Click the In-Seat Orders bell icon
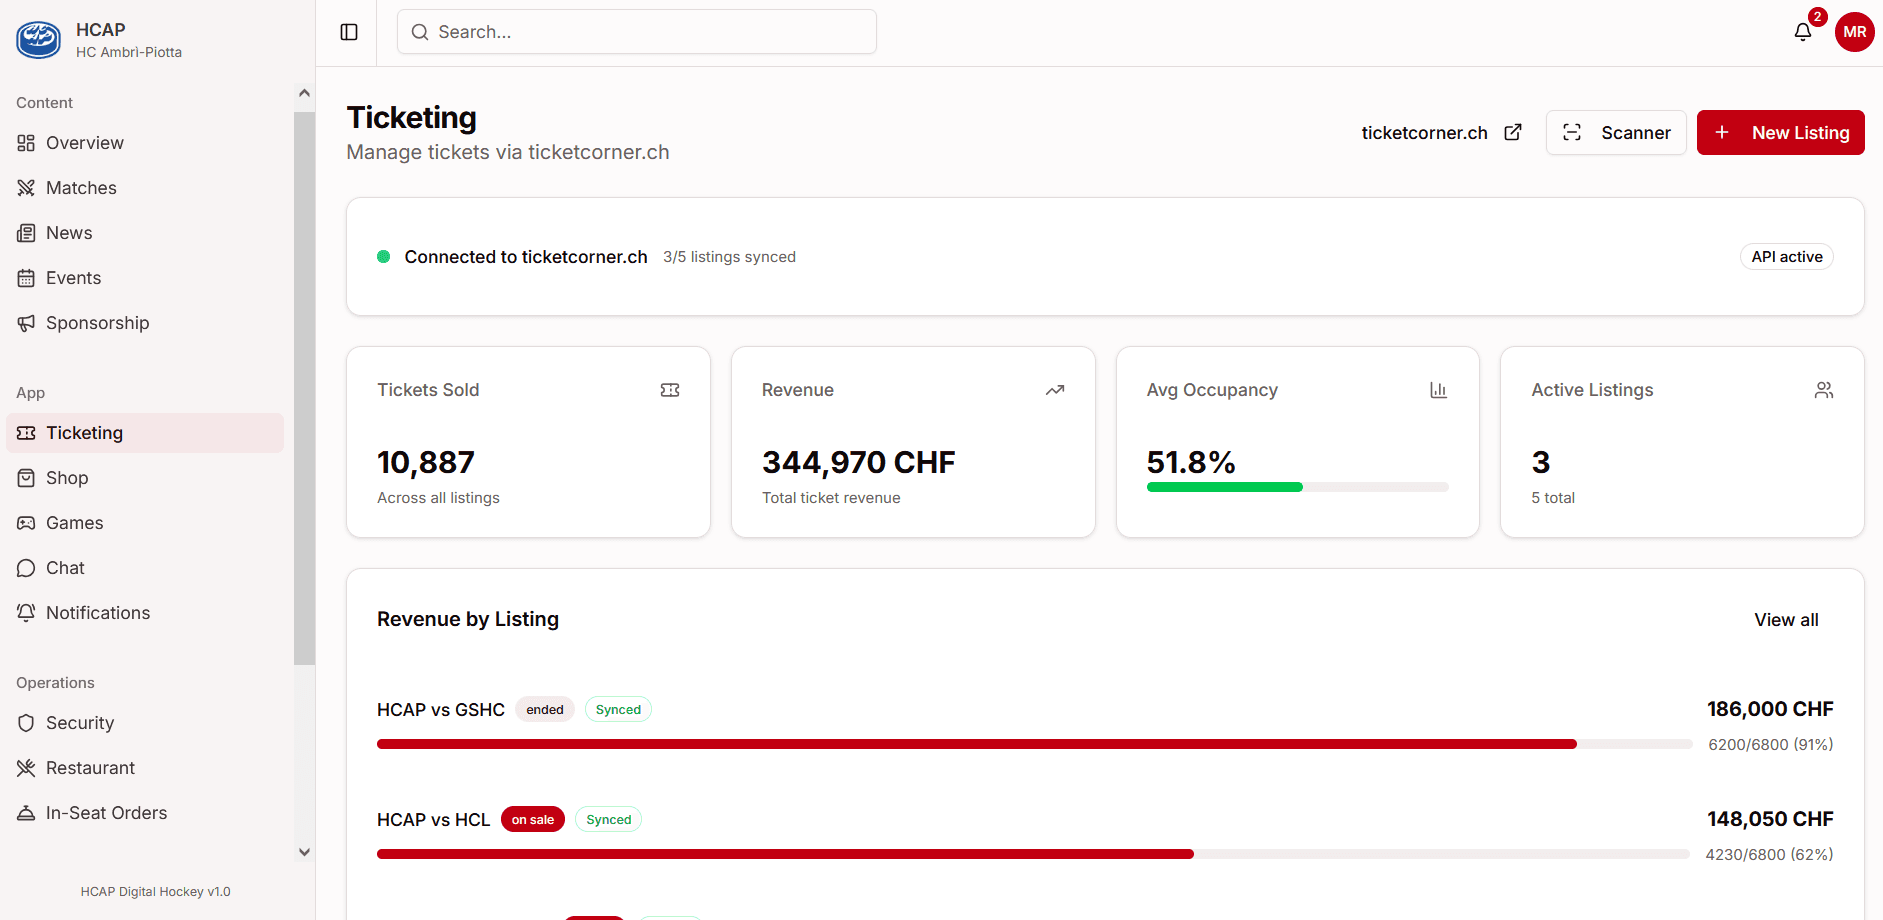The width and height of the screenshot is (1883, 920). click(x=26, y=813)
